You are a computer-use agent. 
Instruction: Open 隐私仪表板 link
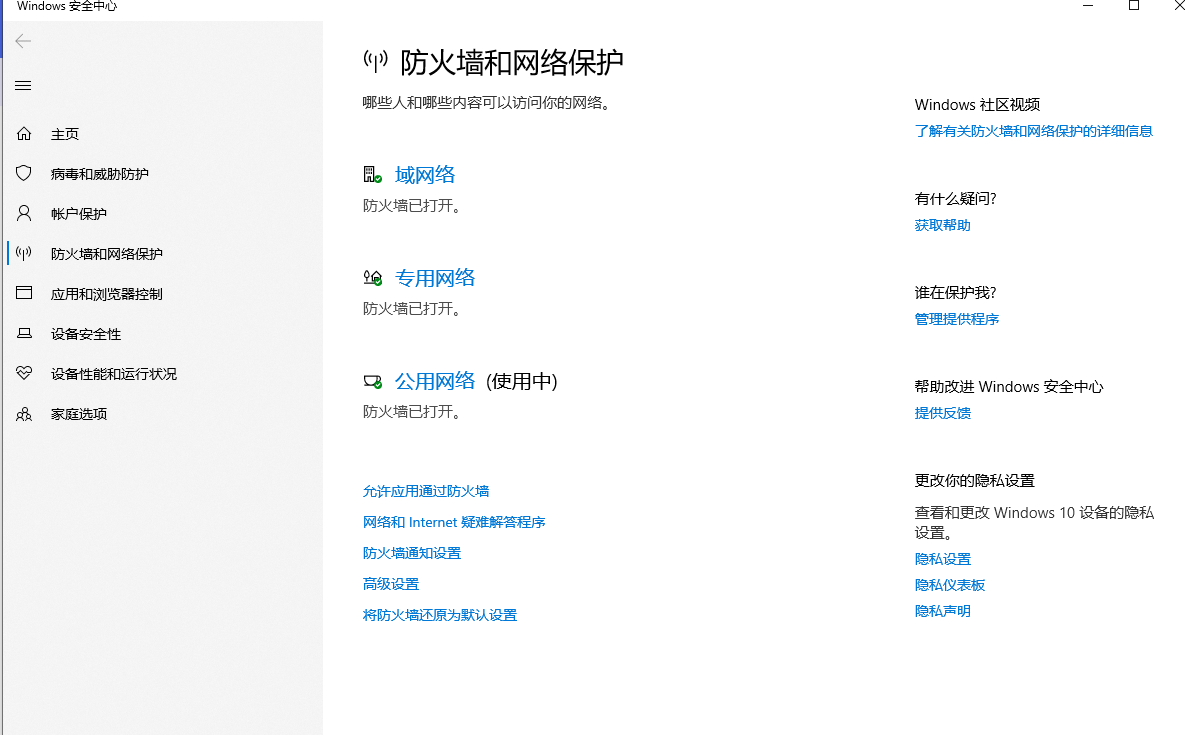[x=950, y=585]
